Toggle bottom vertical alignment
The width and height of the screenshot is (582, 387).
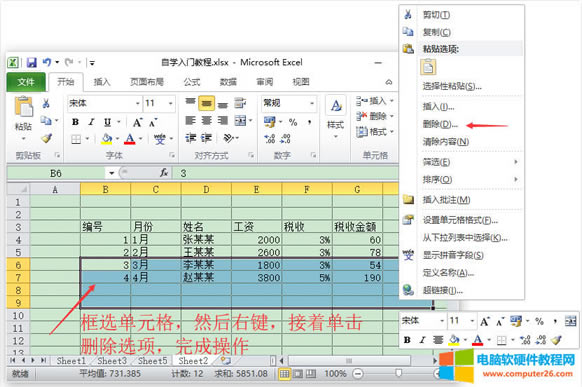click(x=223, y=104)
